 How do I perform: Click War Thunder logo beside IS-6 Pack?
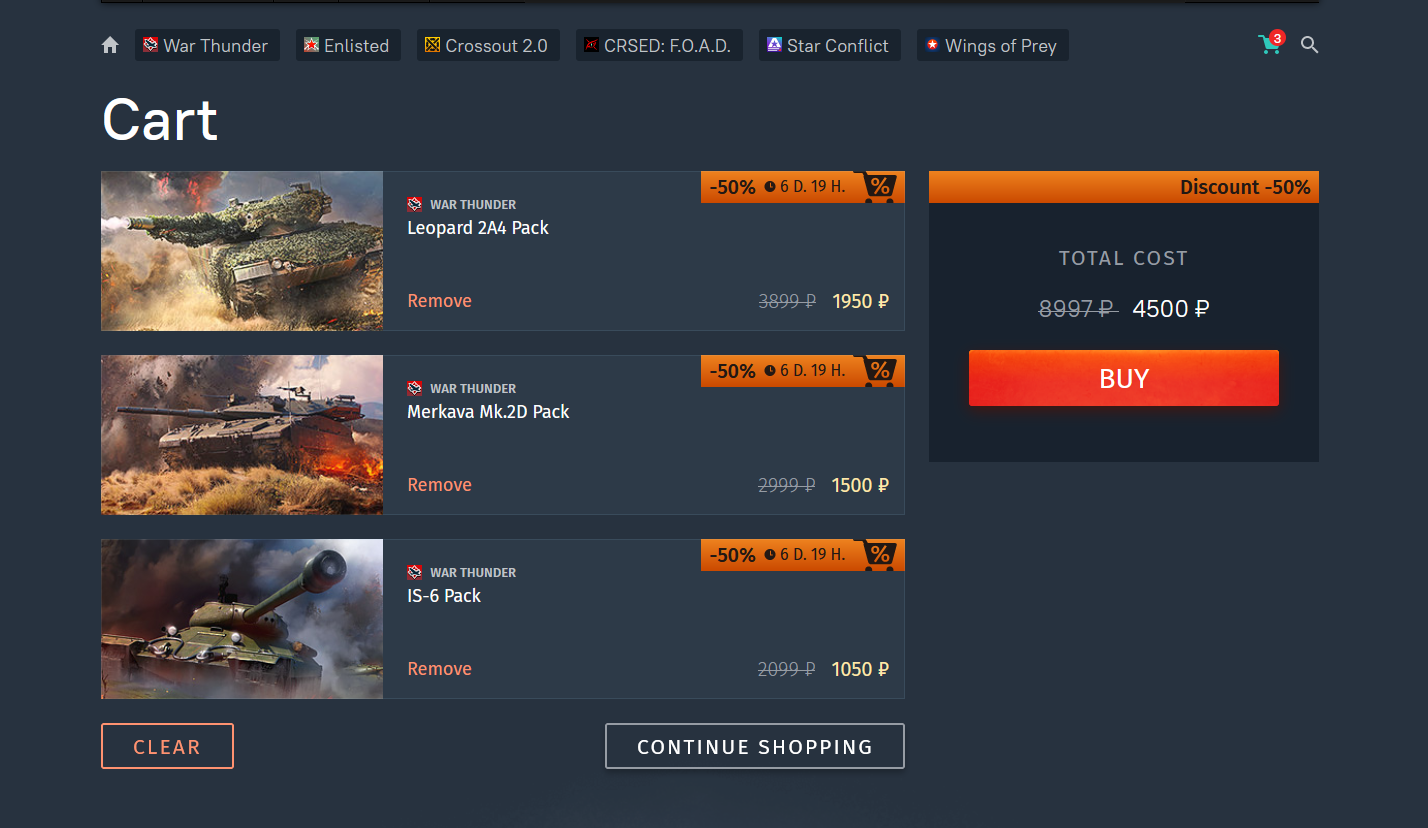click(x=415, y=573)
